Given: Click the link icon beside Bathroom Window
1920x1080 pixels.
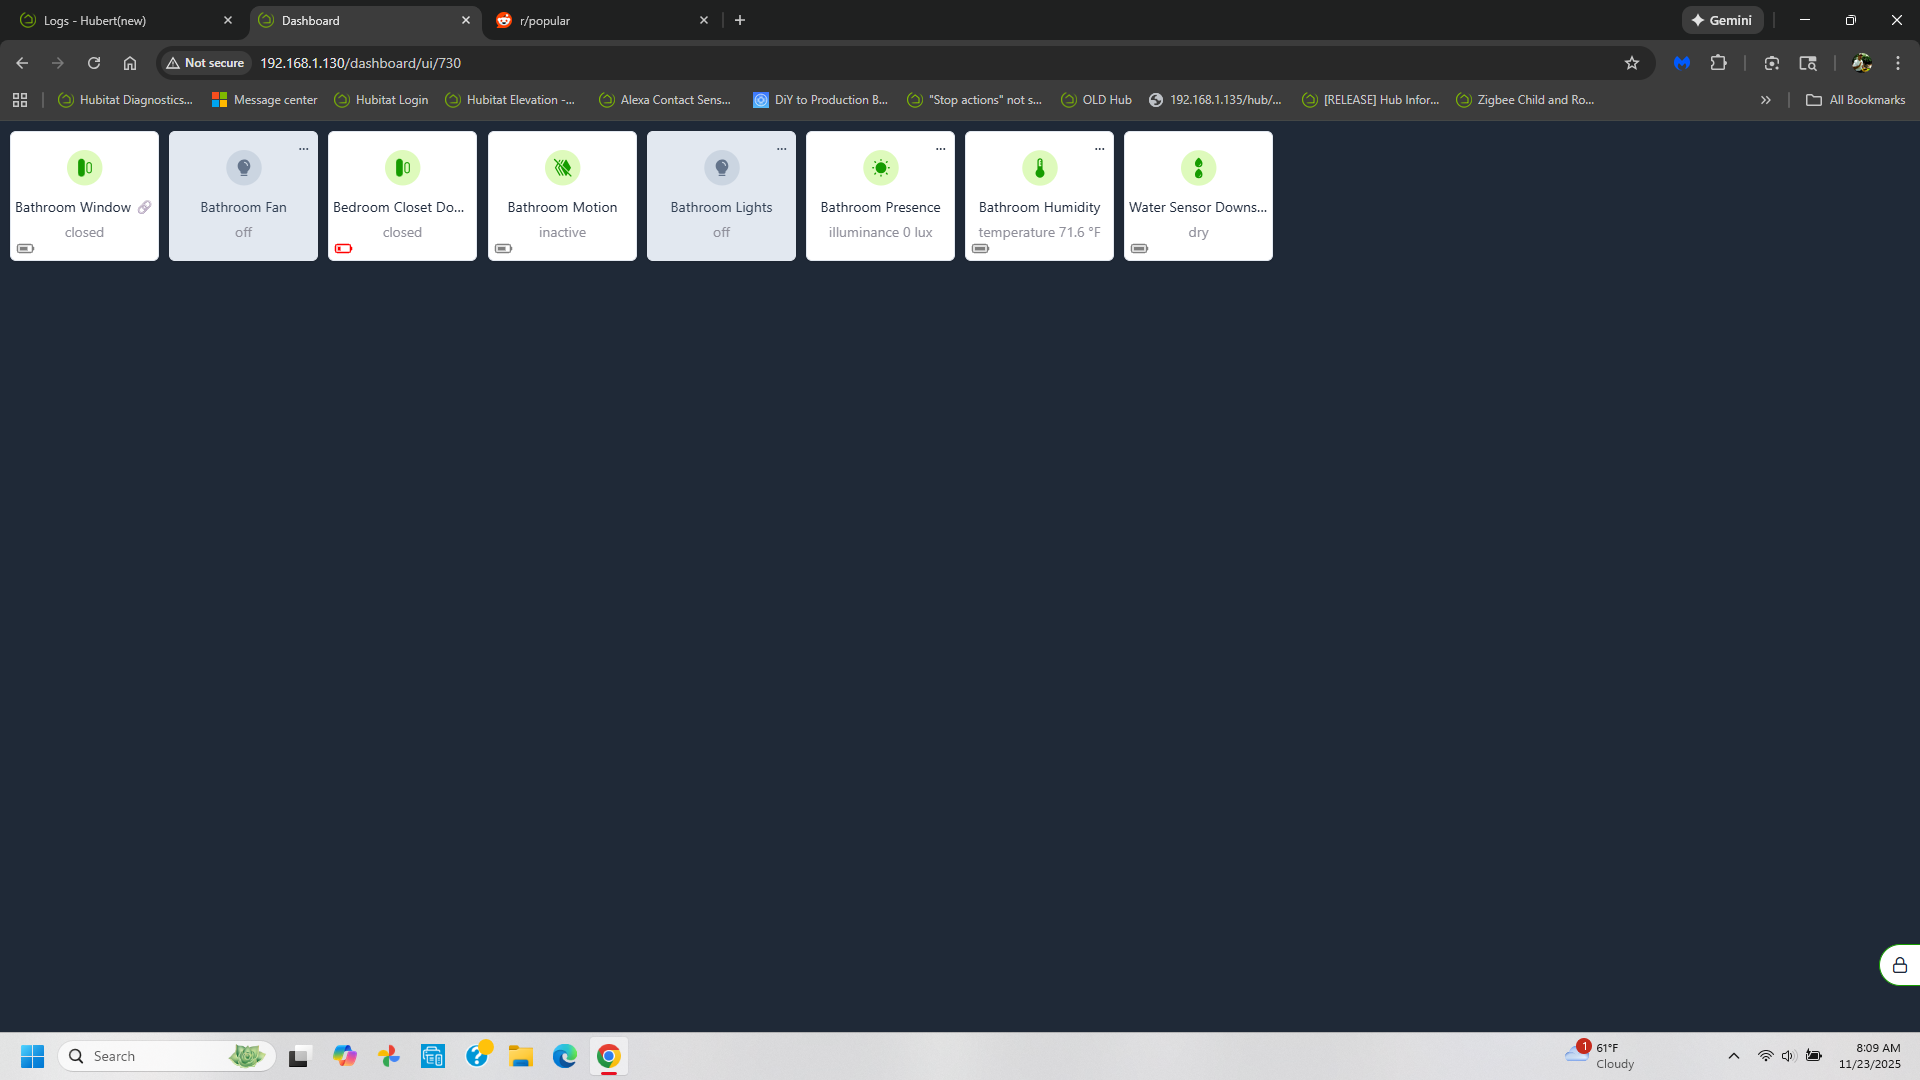Looking at the screenshot, I should point(145,207).
